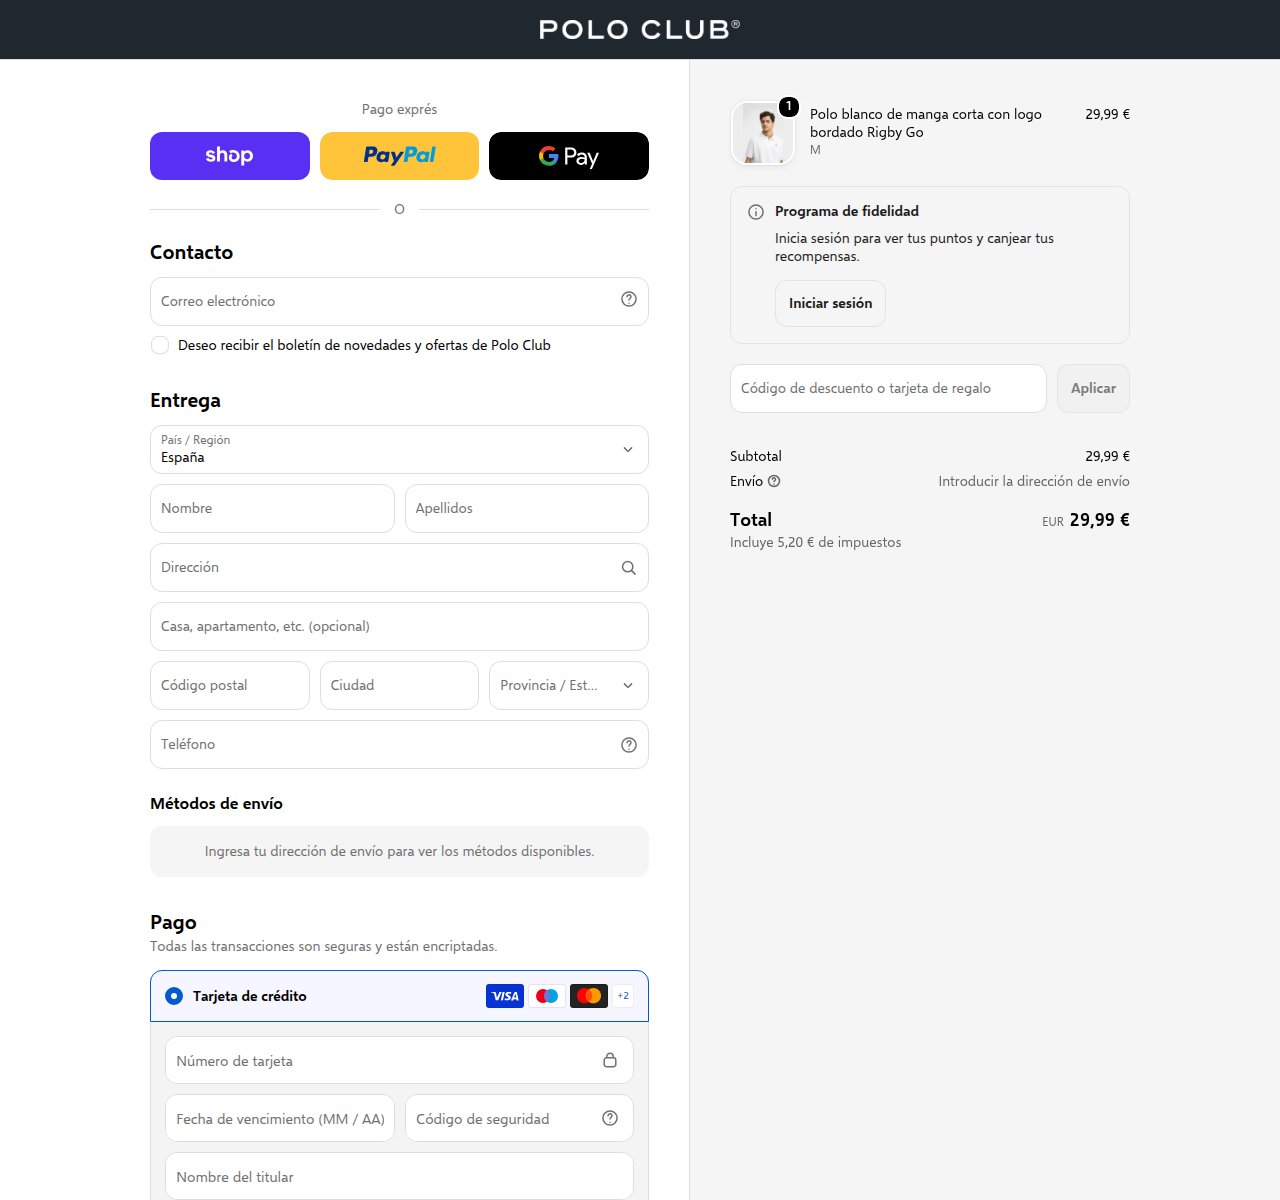Viewport: 1280px width, 1200px height.
Task: Click the Maestro card icon
Action: click(547, 996)
